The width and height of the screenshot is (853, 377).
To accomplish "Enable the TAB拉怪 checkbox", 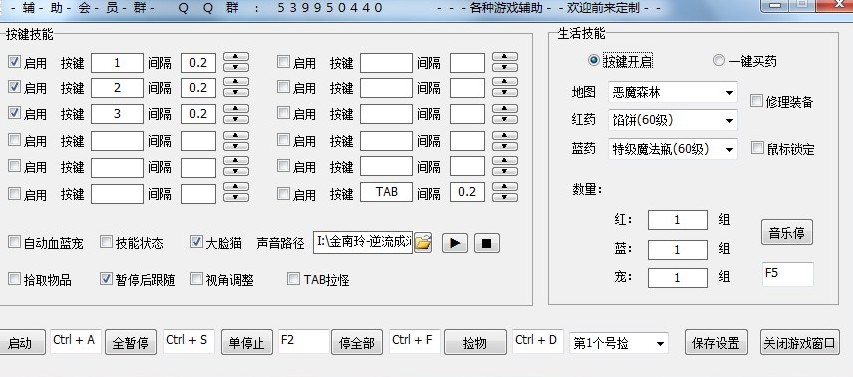I will click(293, 279).
